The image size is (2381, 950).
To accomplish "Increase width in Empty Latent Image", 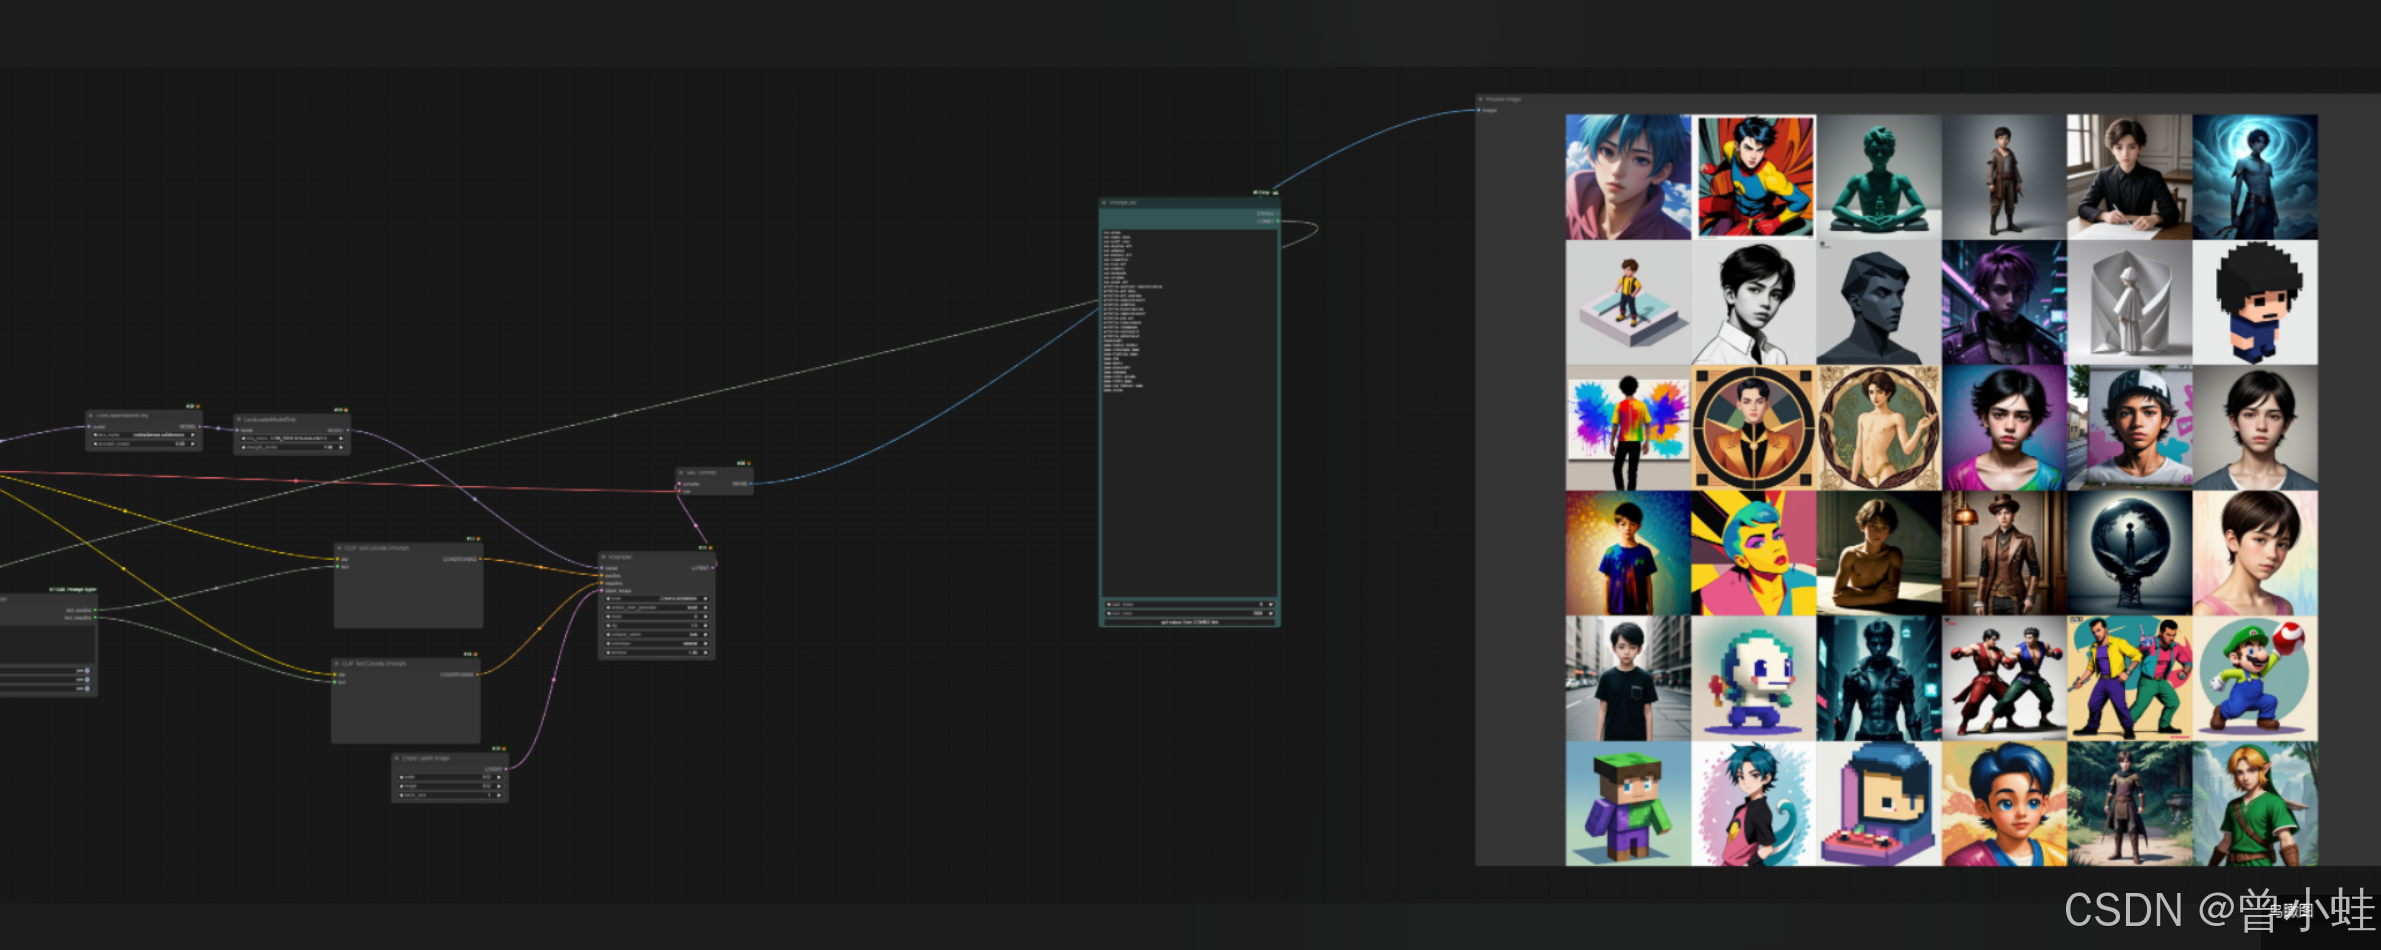I will 499,777.
